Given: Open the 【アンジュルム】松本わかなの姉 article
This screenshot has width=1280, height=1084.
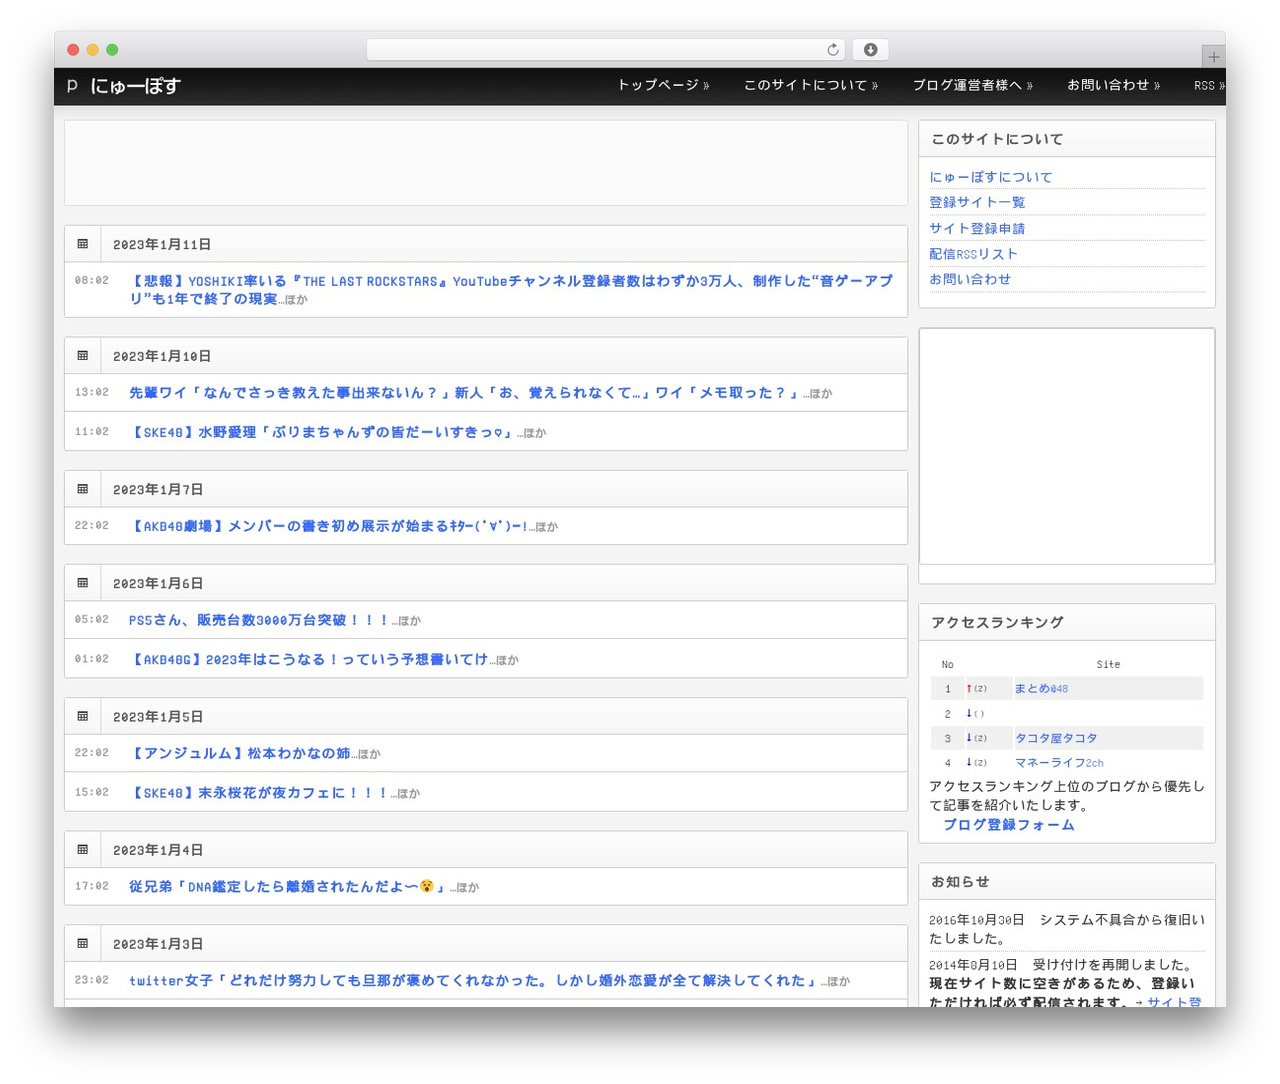Looking at the screenshot, I should click(240, 753).
